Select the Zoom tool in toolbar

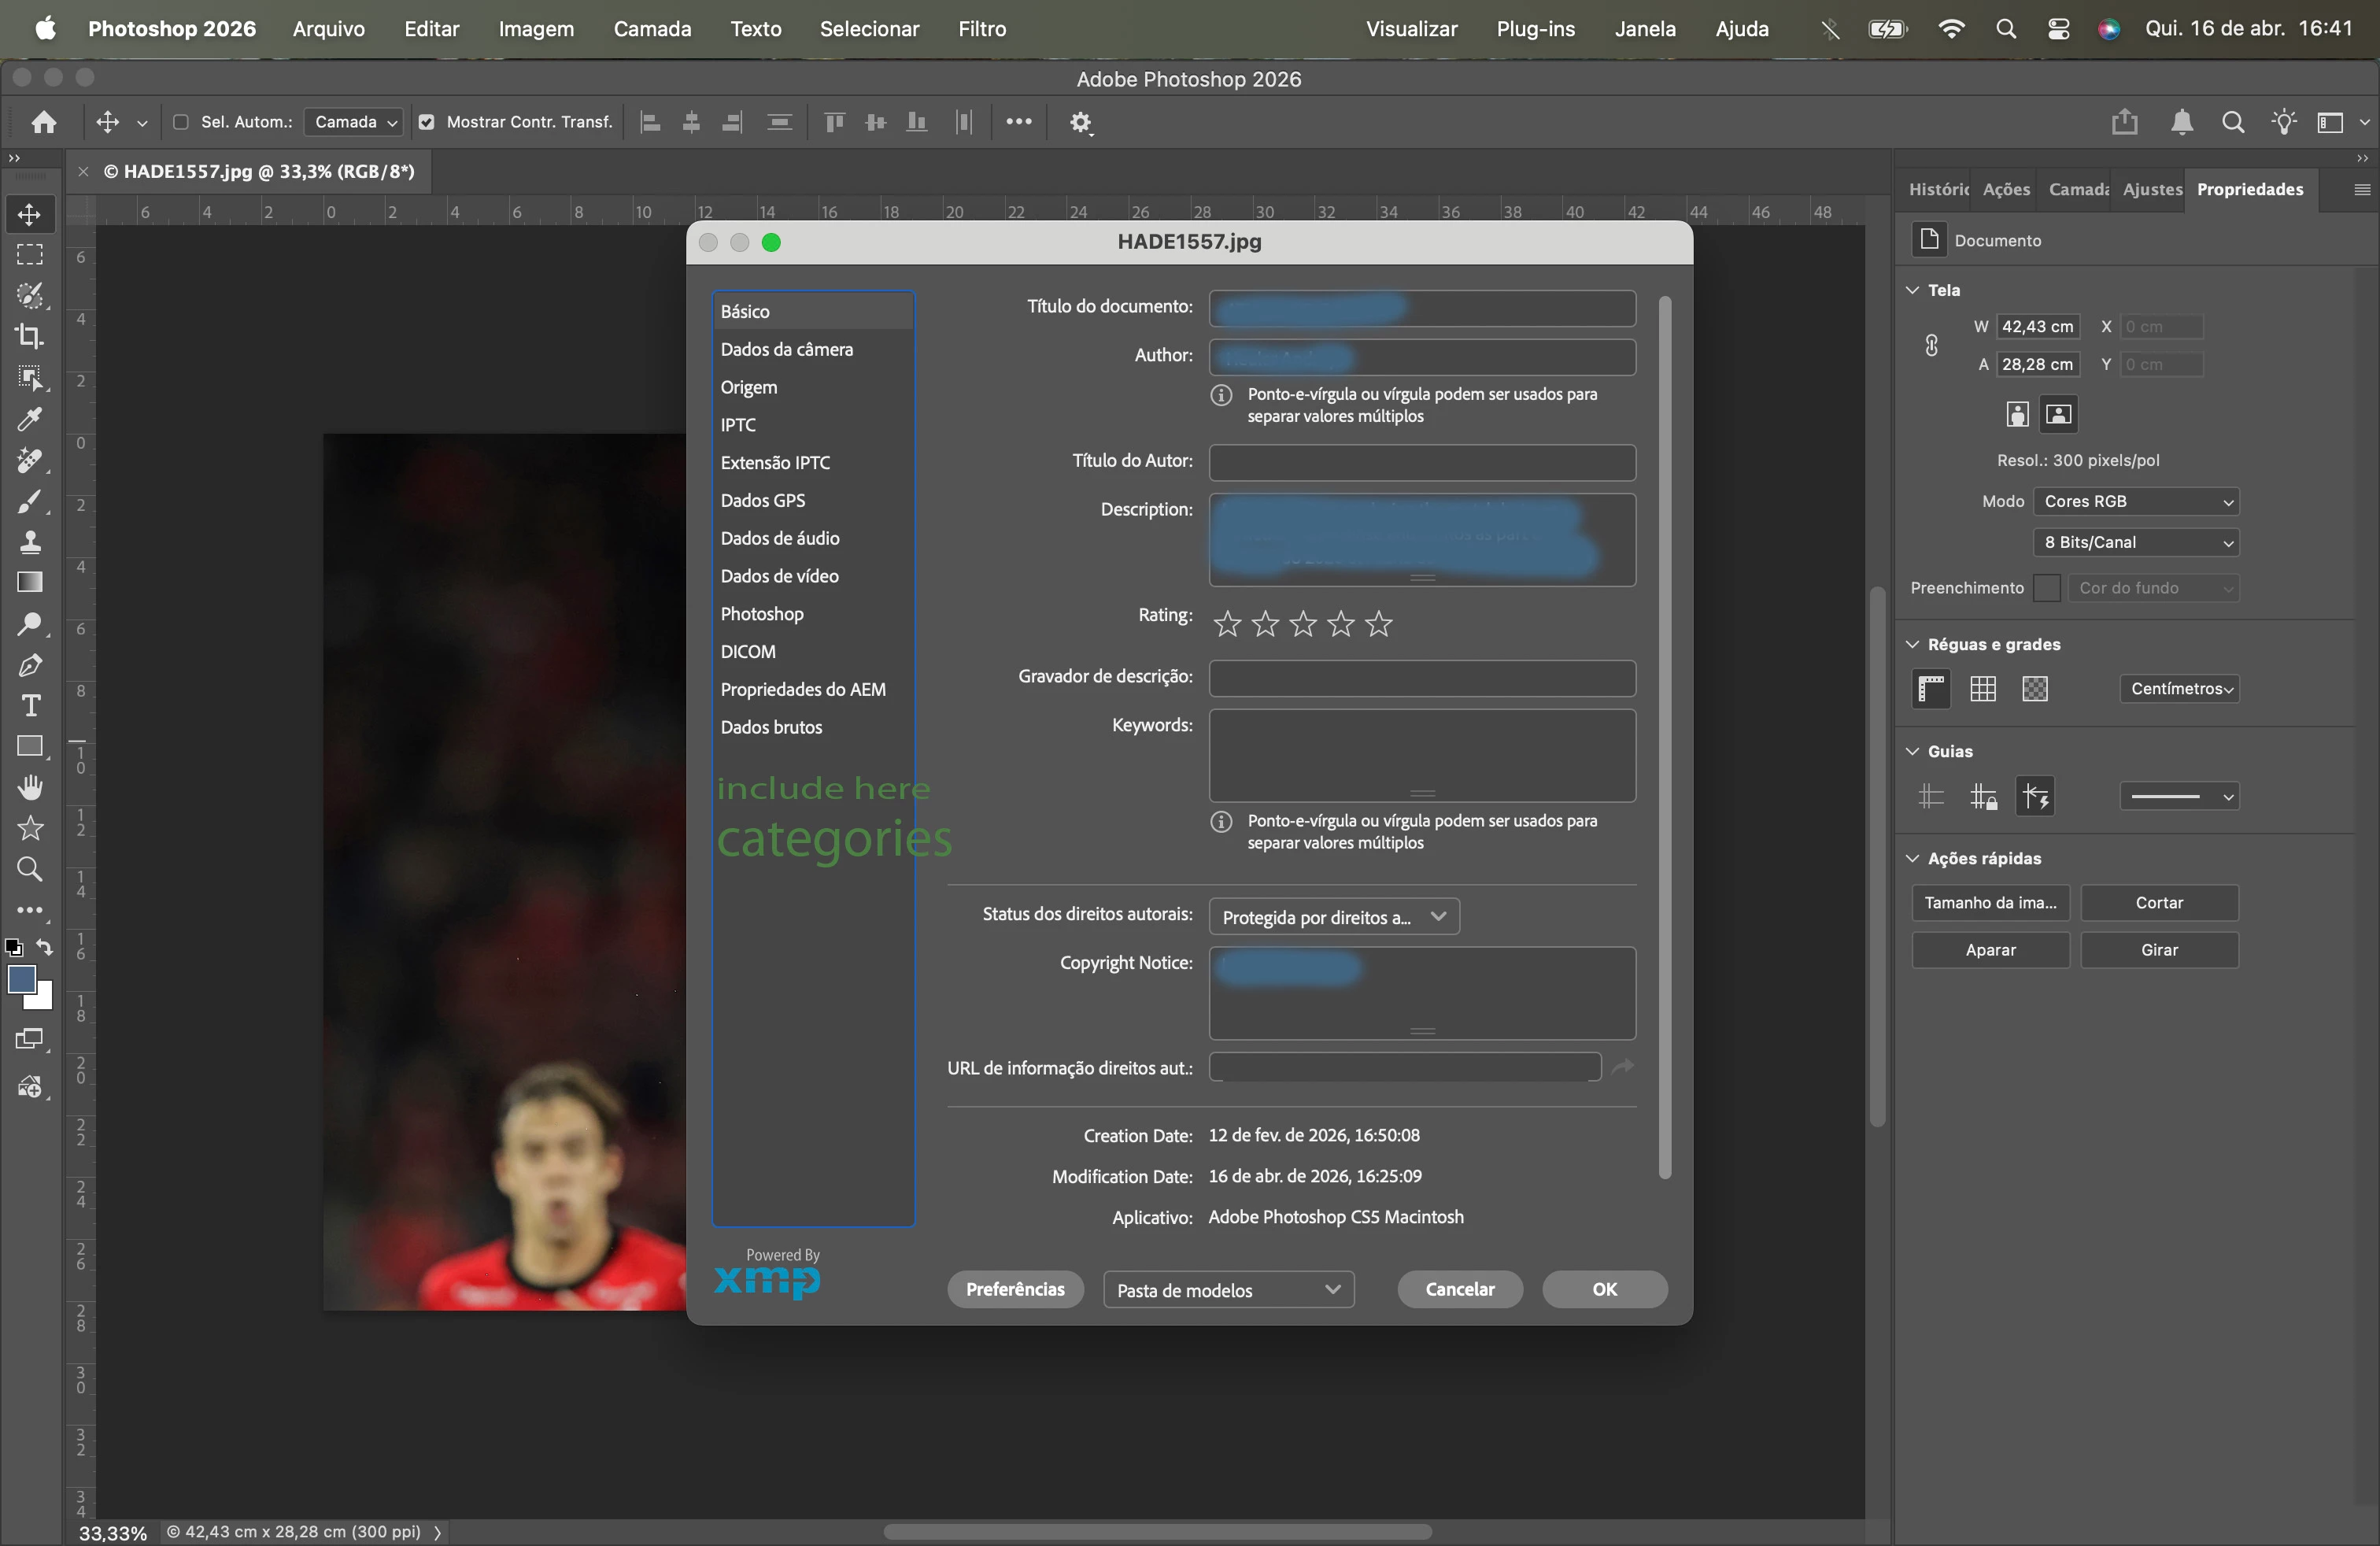click(x=30, y=869)
